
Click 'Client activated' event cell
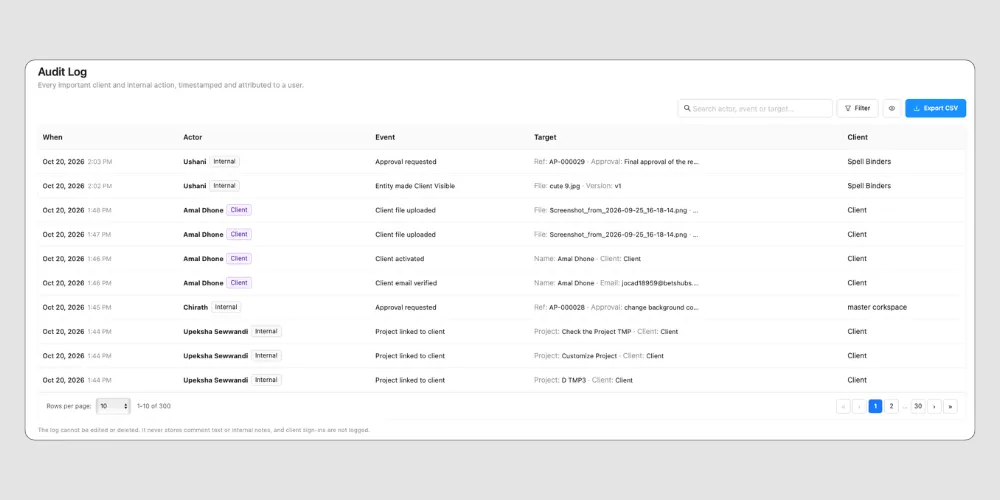point(400,259)
